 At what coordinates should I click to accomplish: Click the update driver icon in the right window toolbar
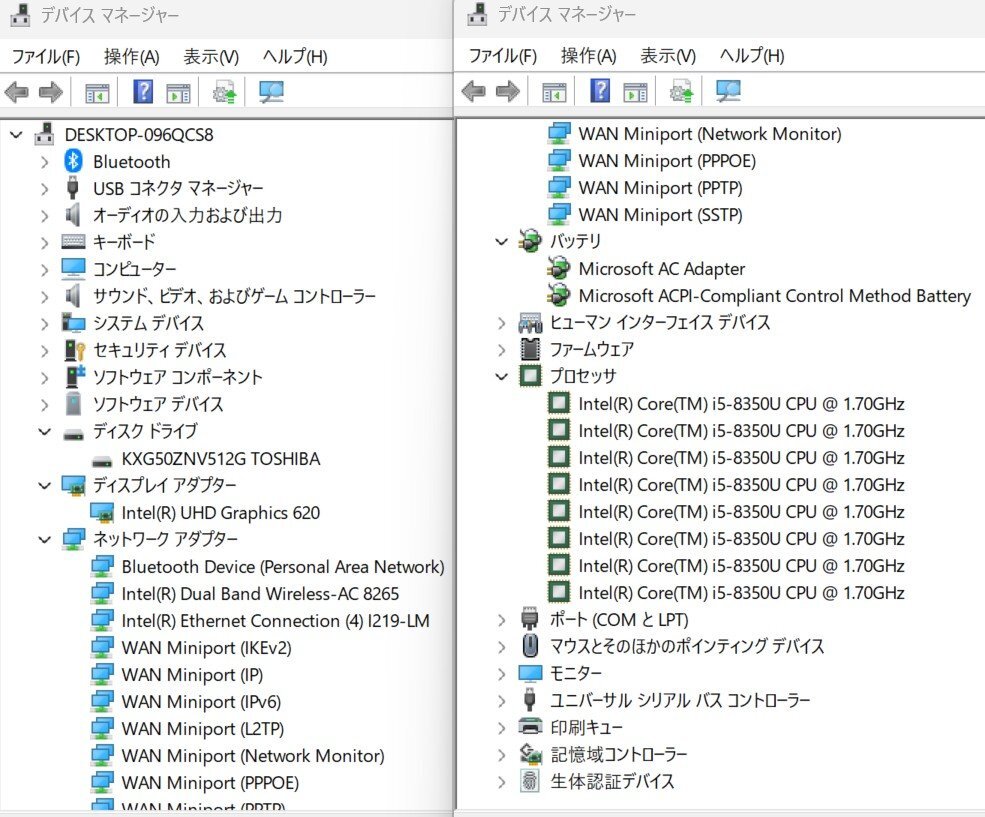[682, 92]
